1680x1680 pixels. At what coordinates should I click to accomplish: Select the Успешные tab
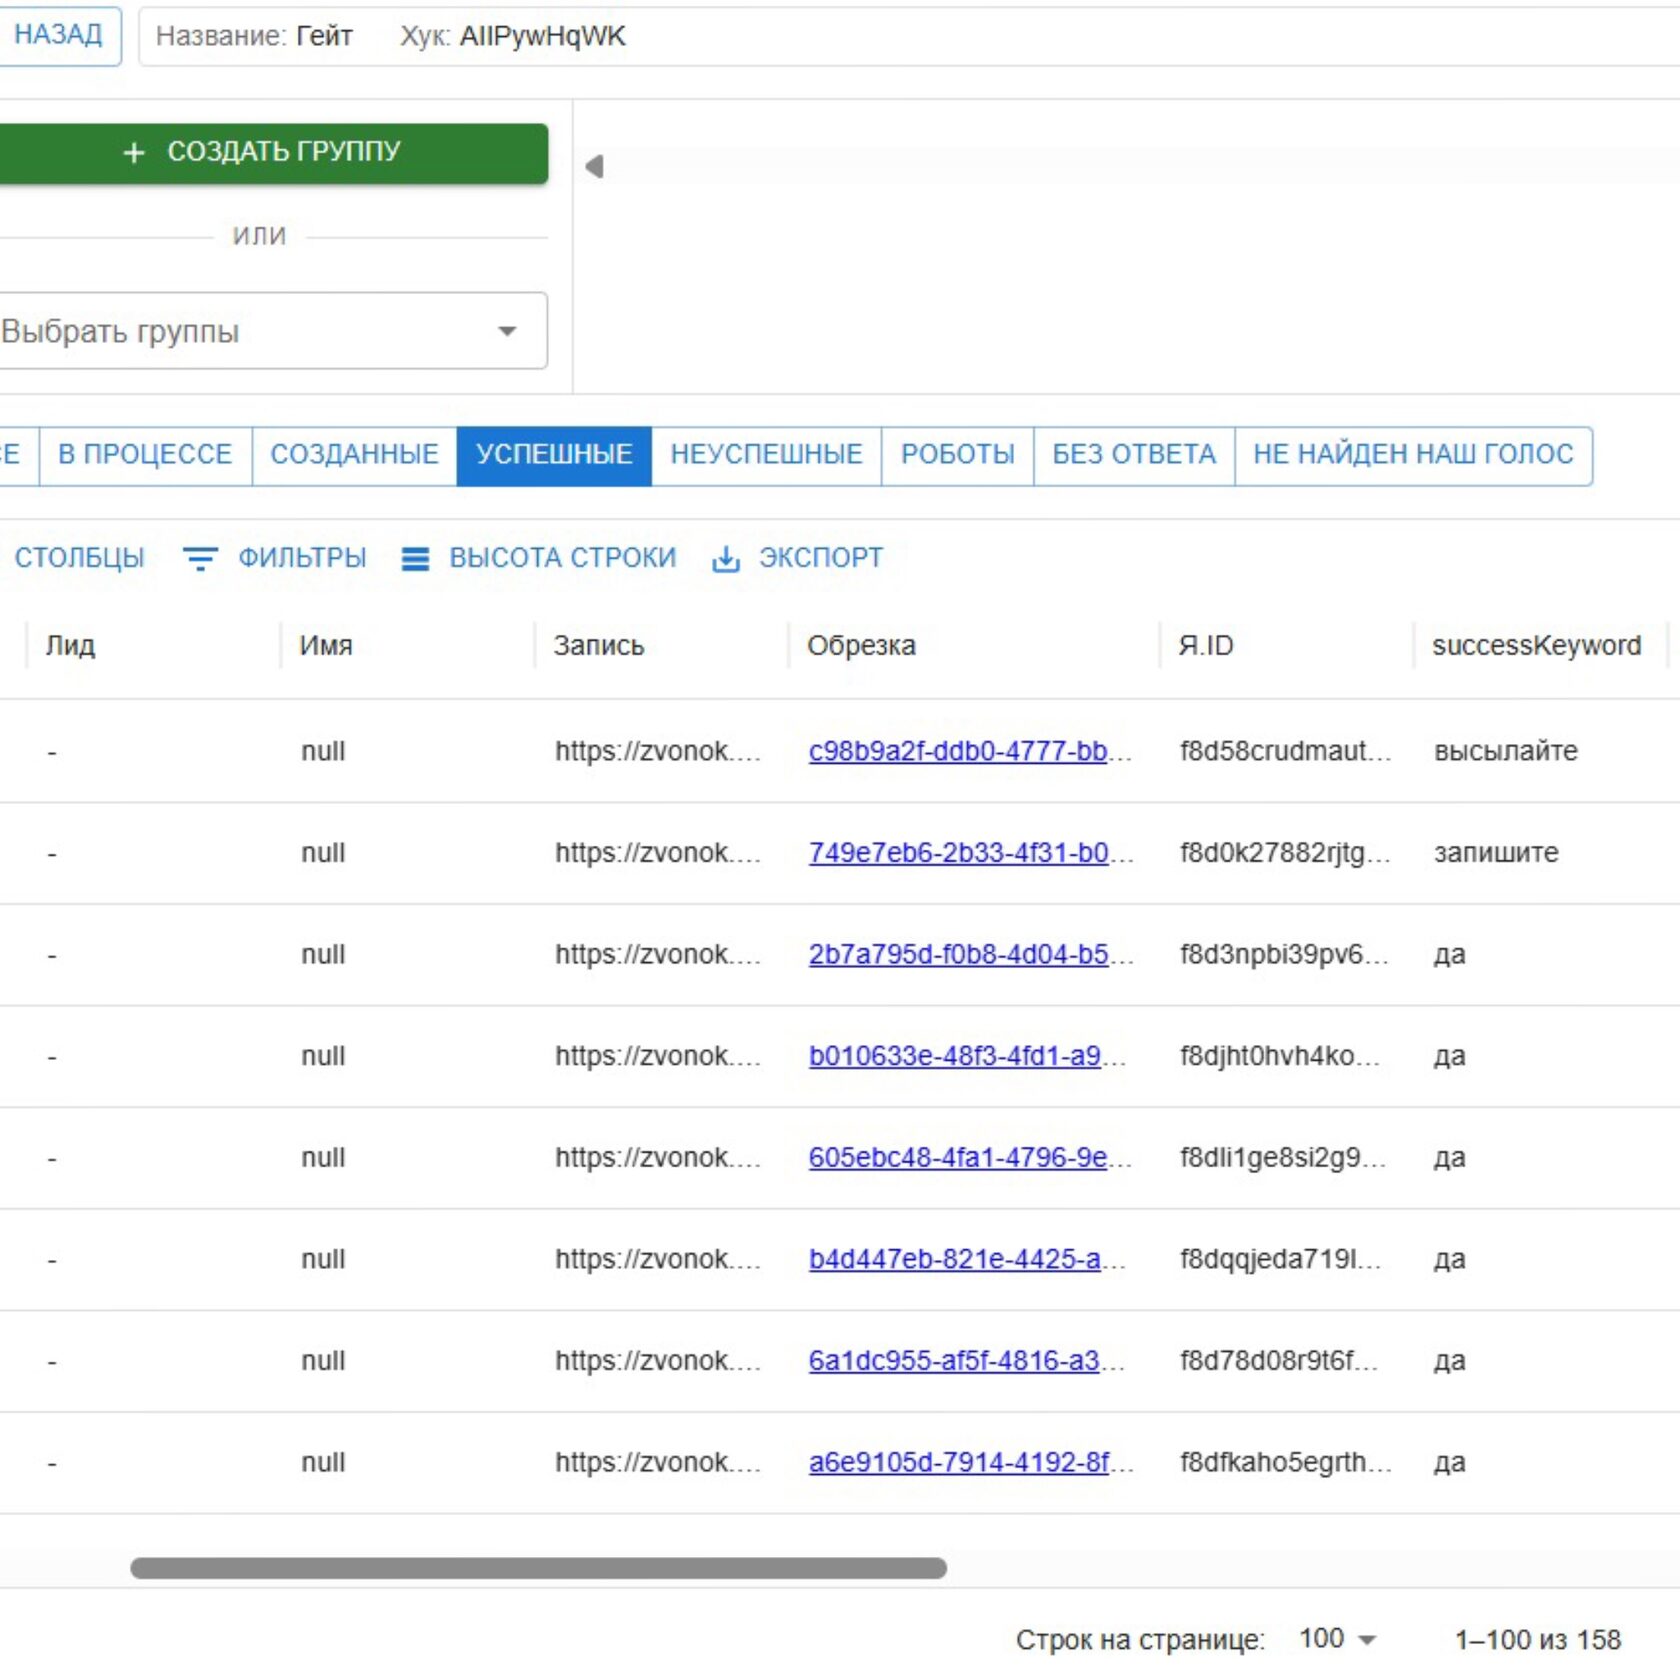coord(554,455)
